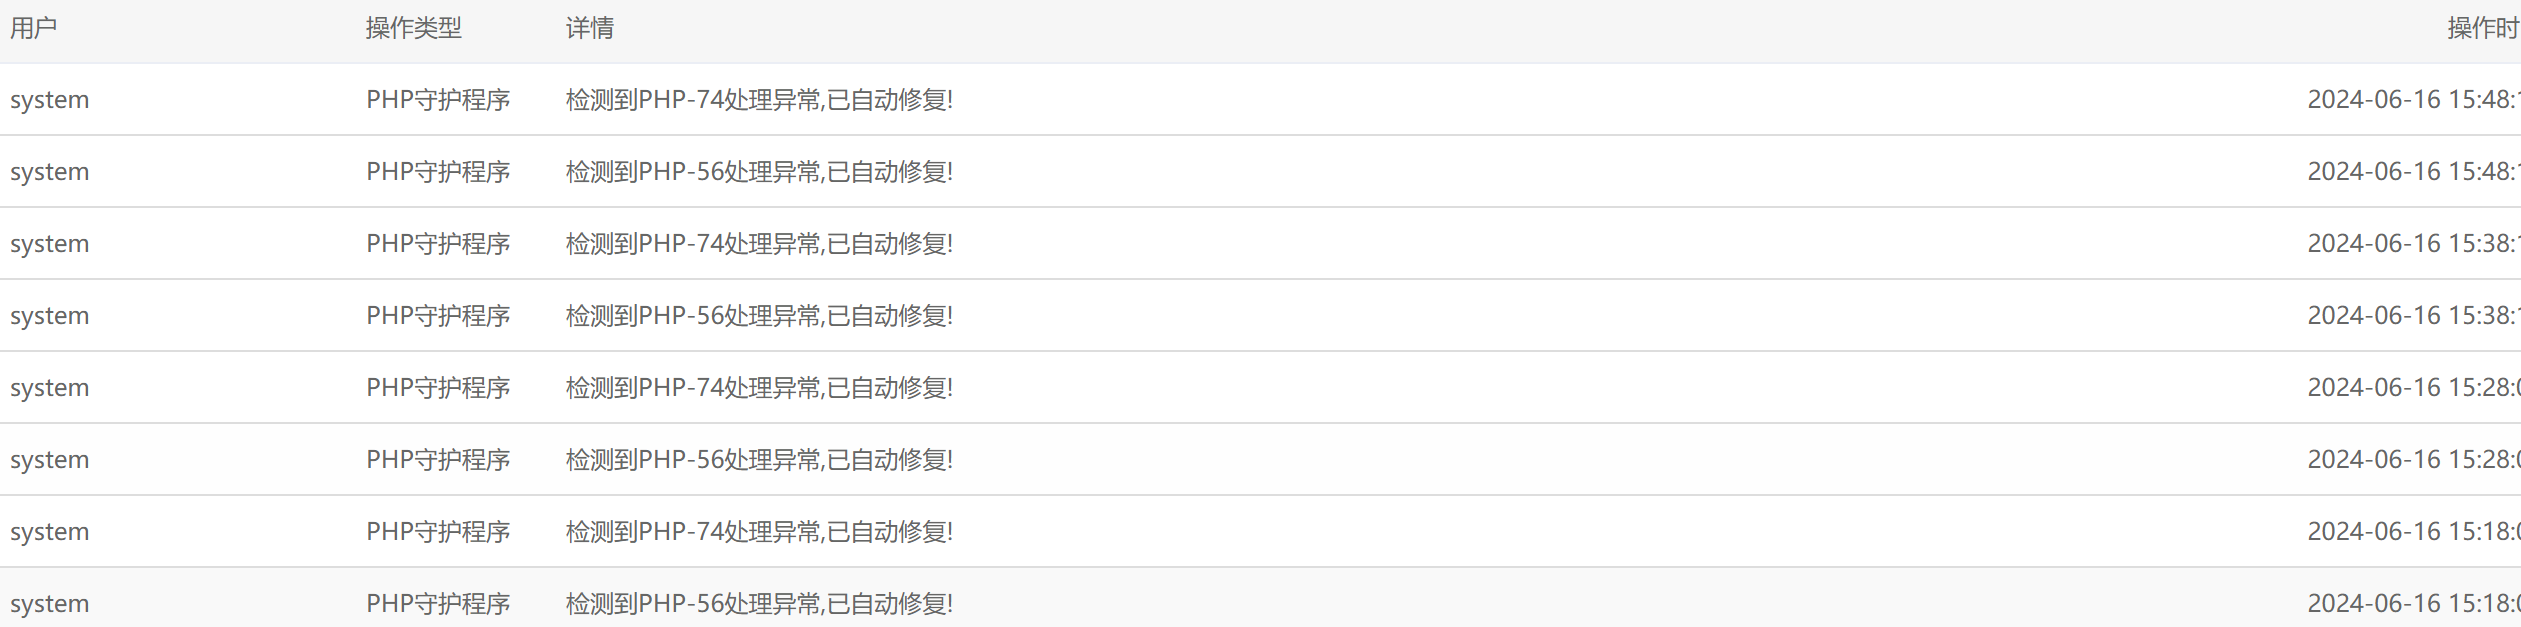Screen dimensions: 2521x627
Task: Click the 详情 column header
Action: coord(590,28)
